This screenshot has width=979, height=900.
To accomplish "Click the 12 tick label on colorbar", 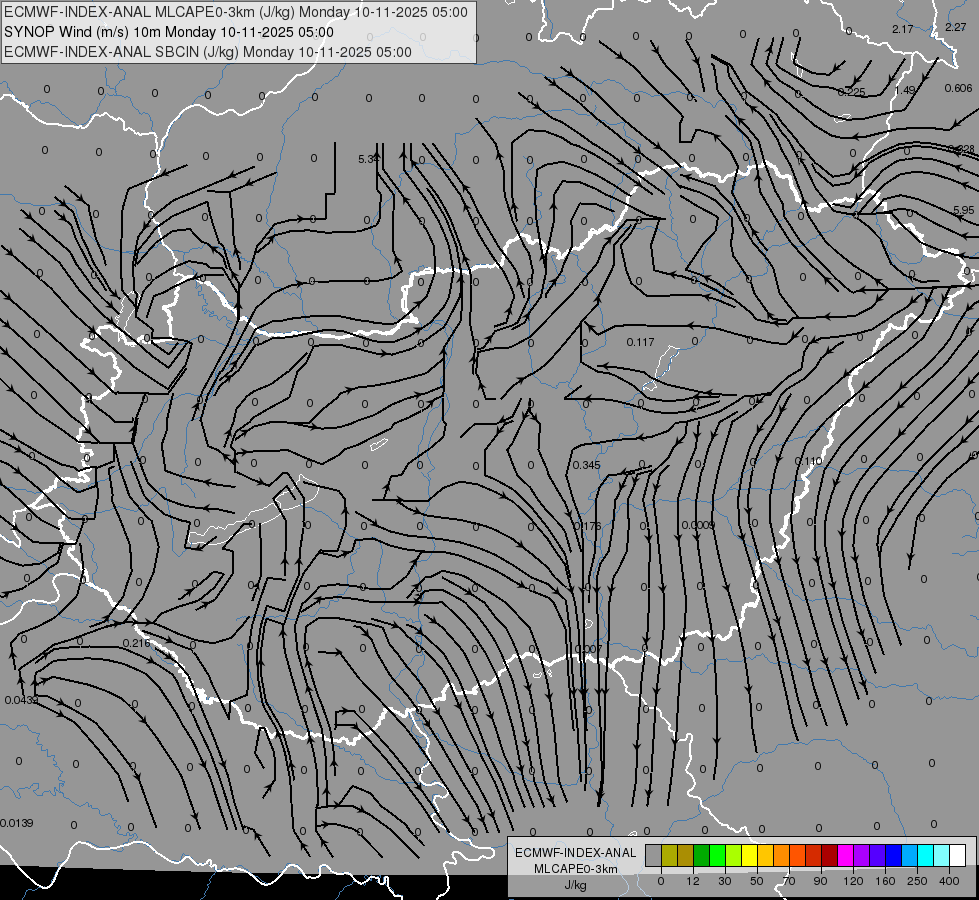I will pyautogui.click(x=693, y=881).
